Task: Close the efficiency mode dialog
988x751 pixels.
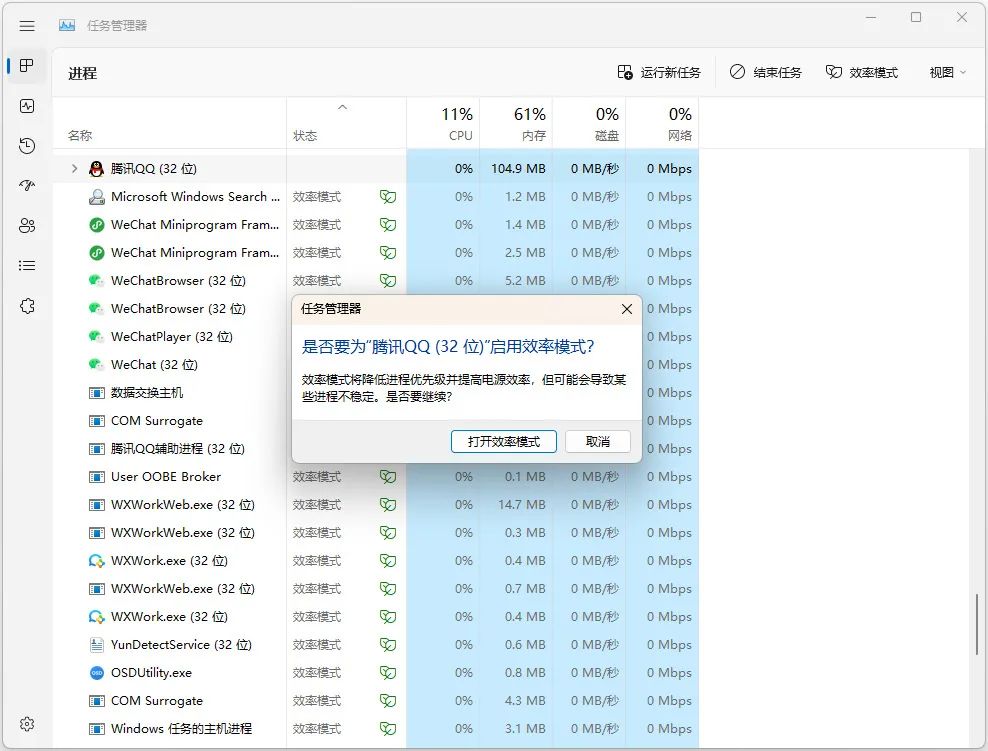Action: (x=626, y=309)
